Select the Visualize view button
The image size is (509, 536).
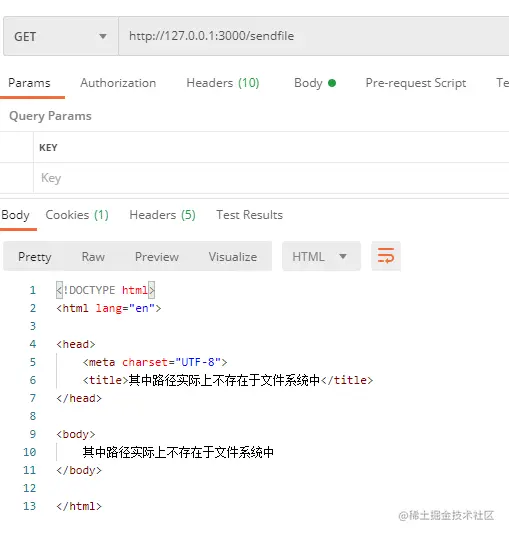coord(233,257)
